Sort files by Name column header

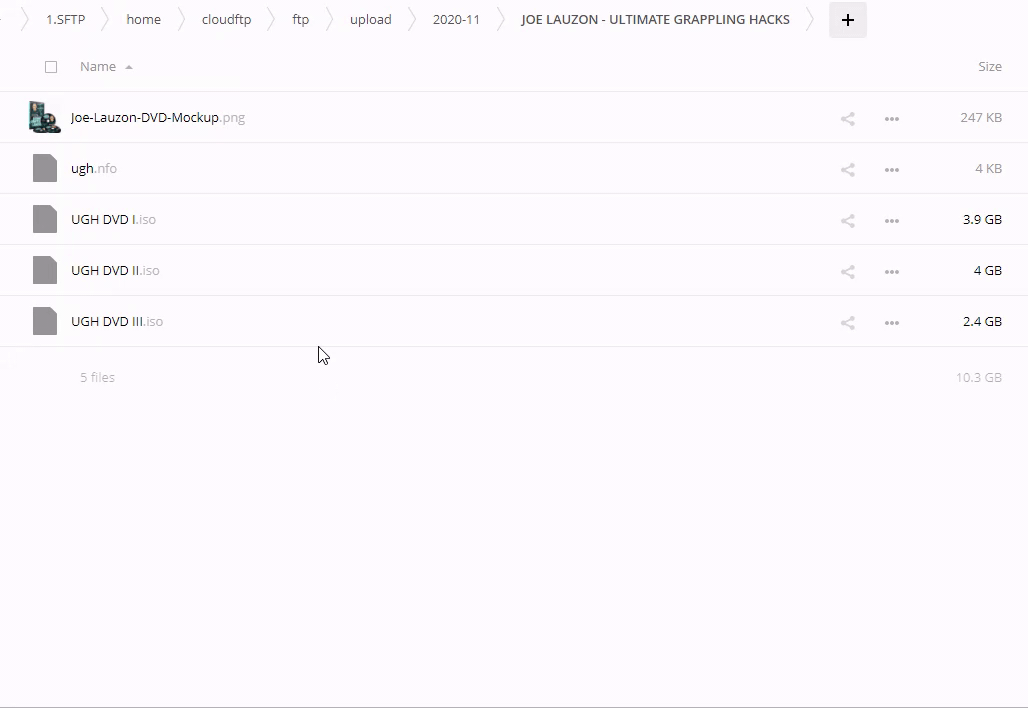(98, 67)
